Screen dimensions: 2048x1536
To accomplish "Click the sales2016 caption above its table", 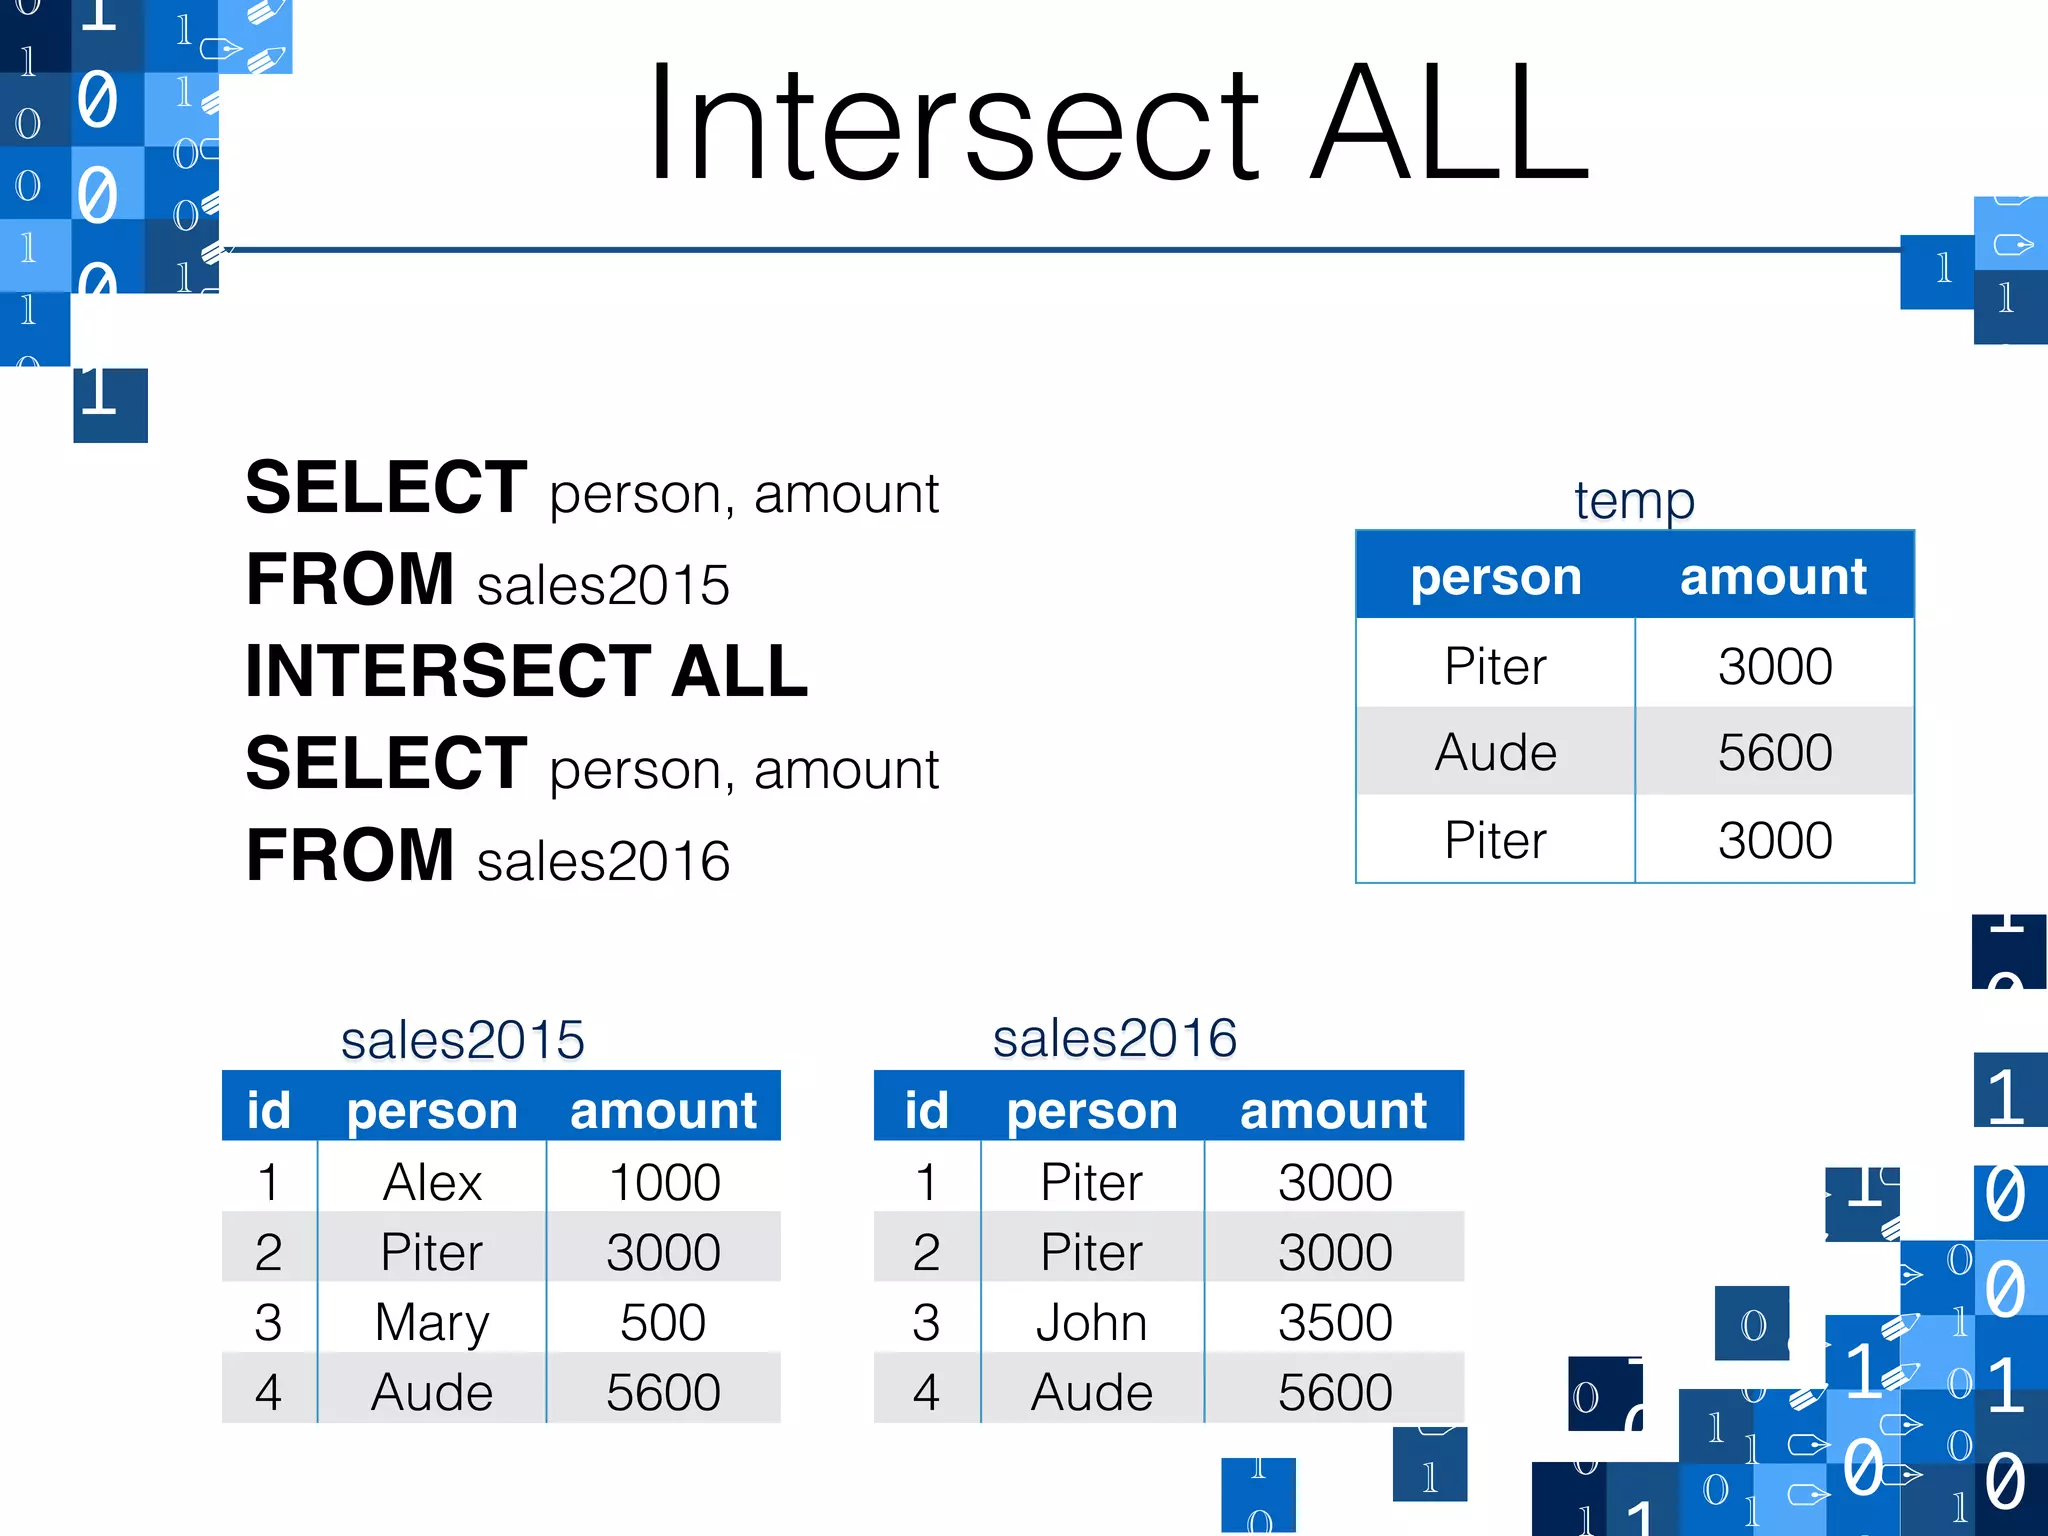I will coord(1114,1038).
